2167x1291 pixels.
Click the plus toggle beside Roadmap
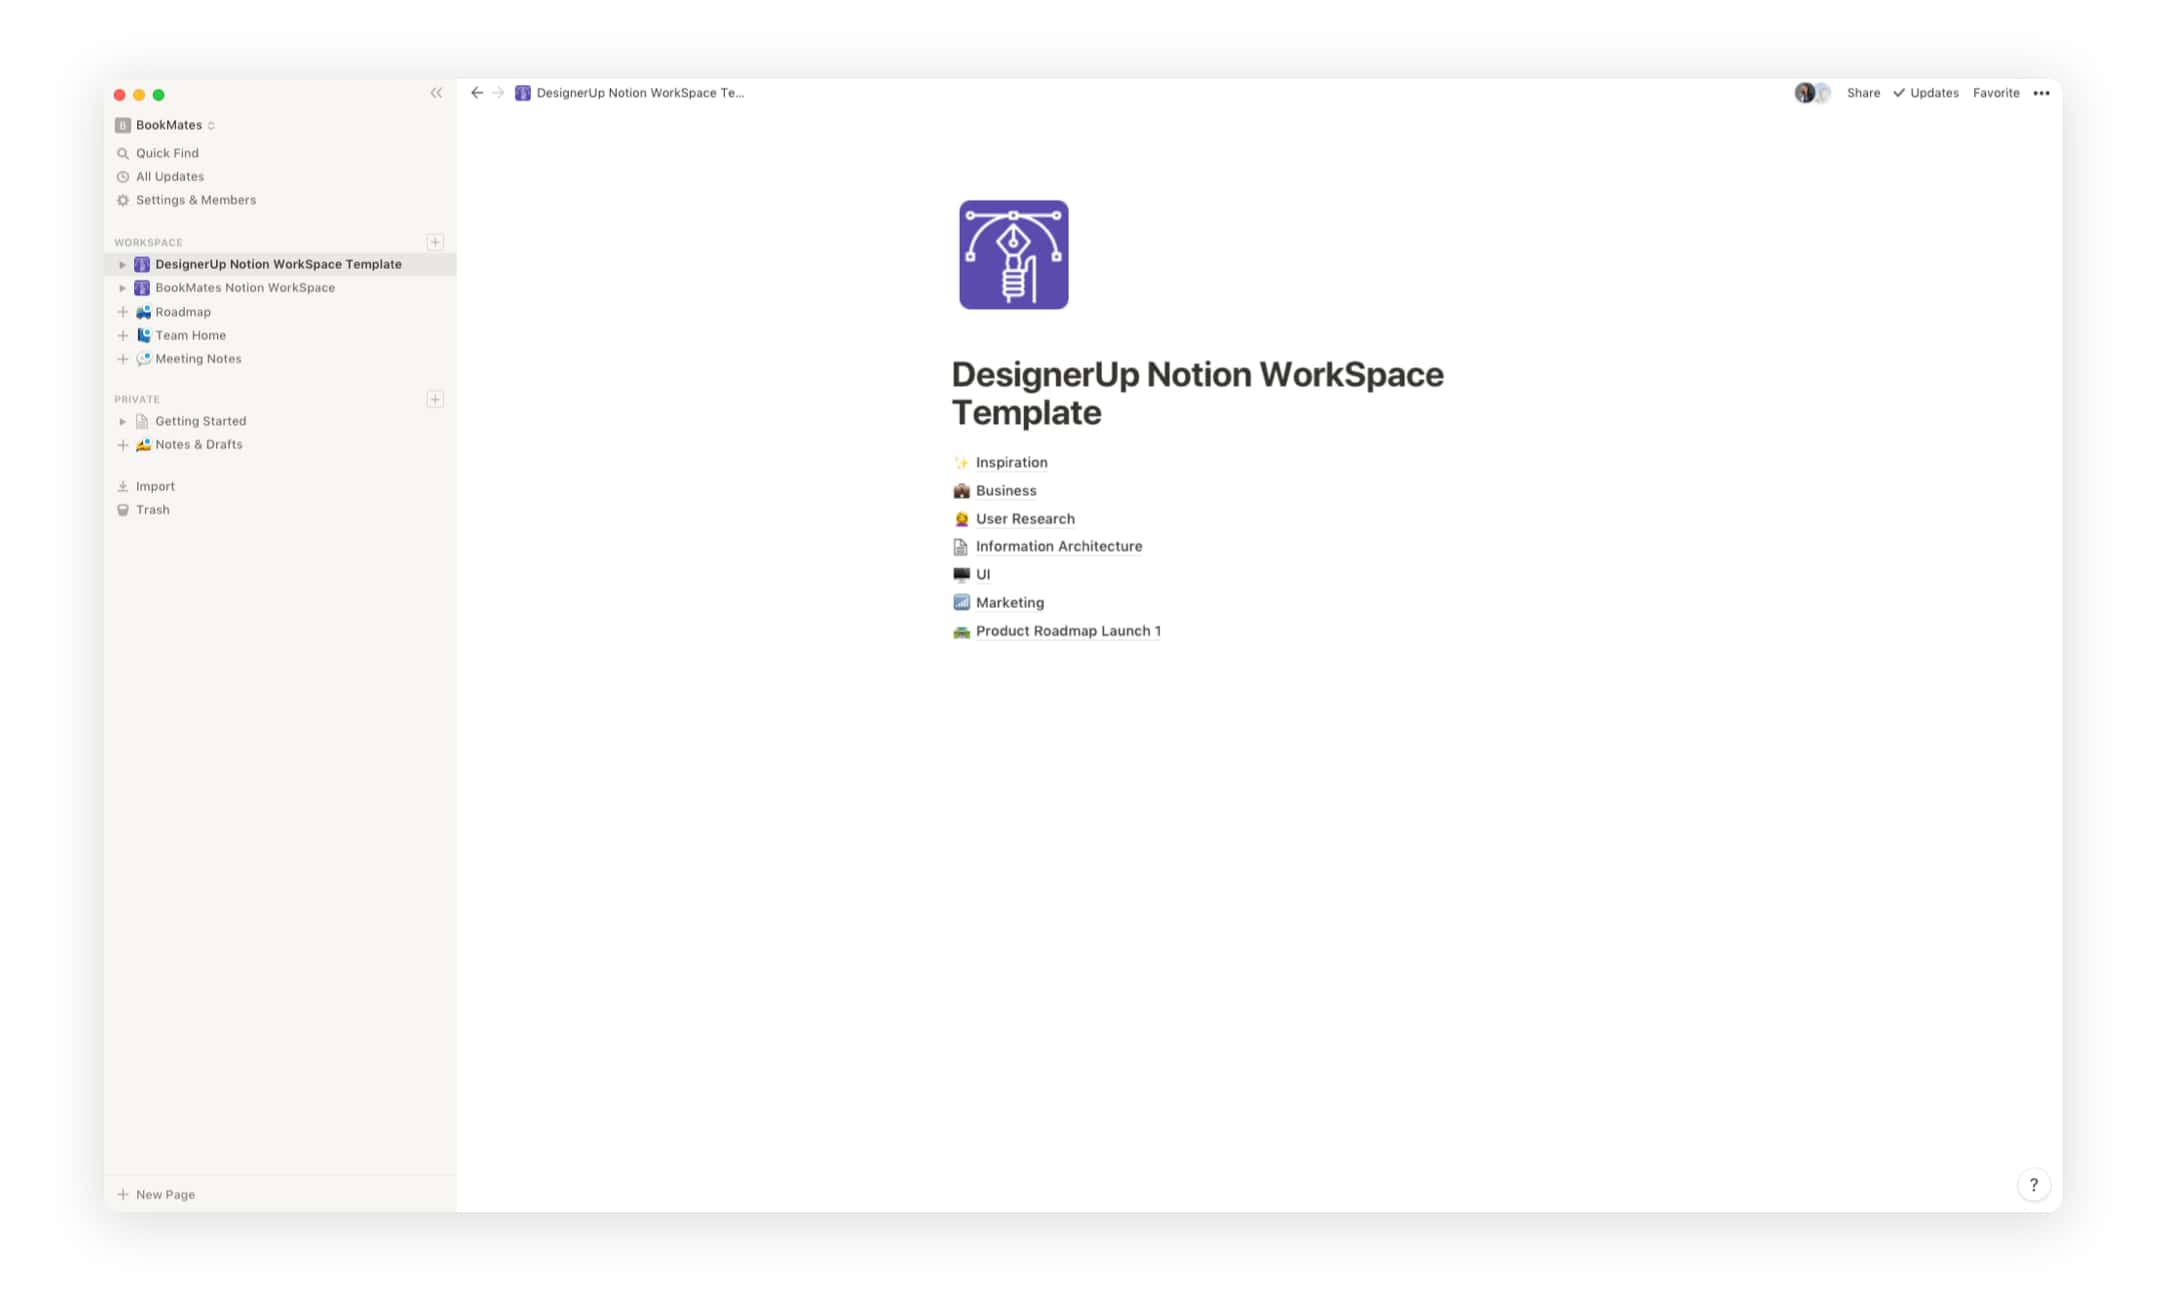(x=122, y=312)
